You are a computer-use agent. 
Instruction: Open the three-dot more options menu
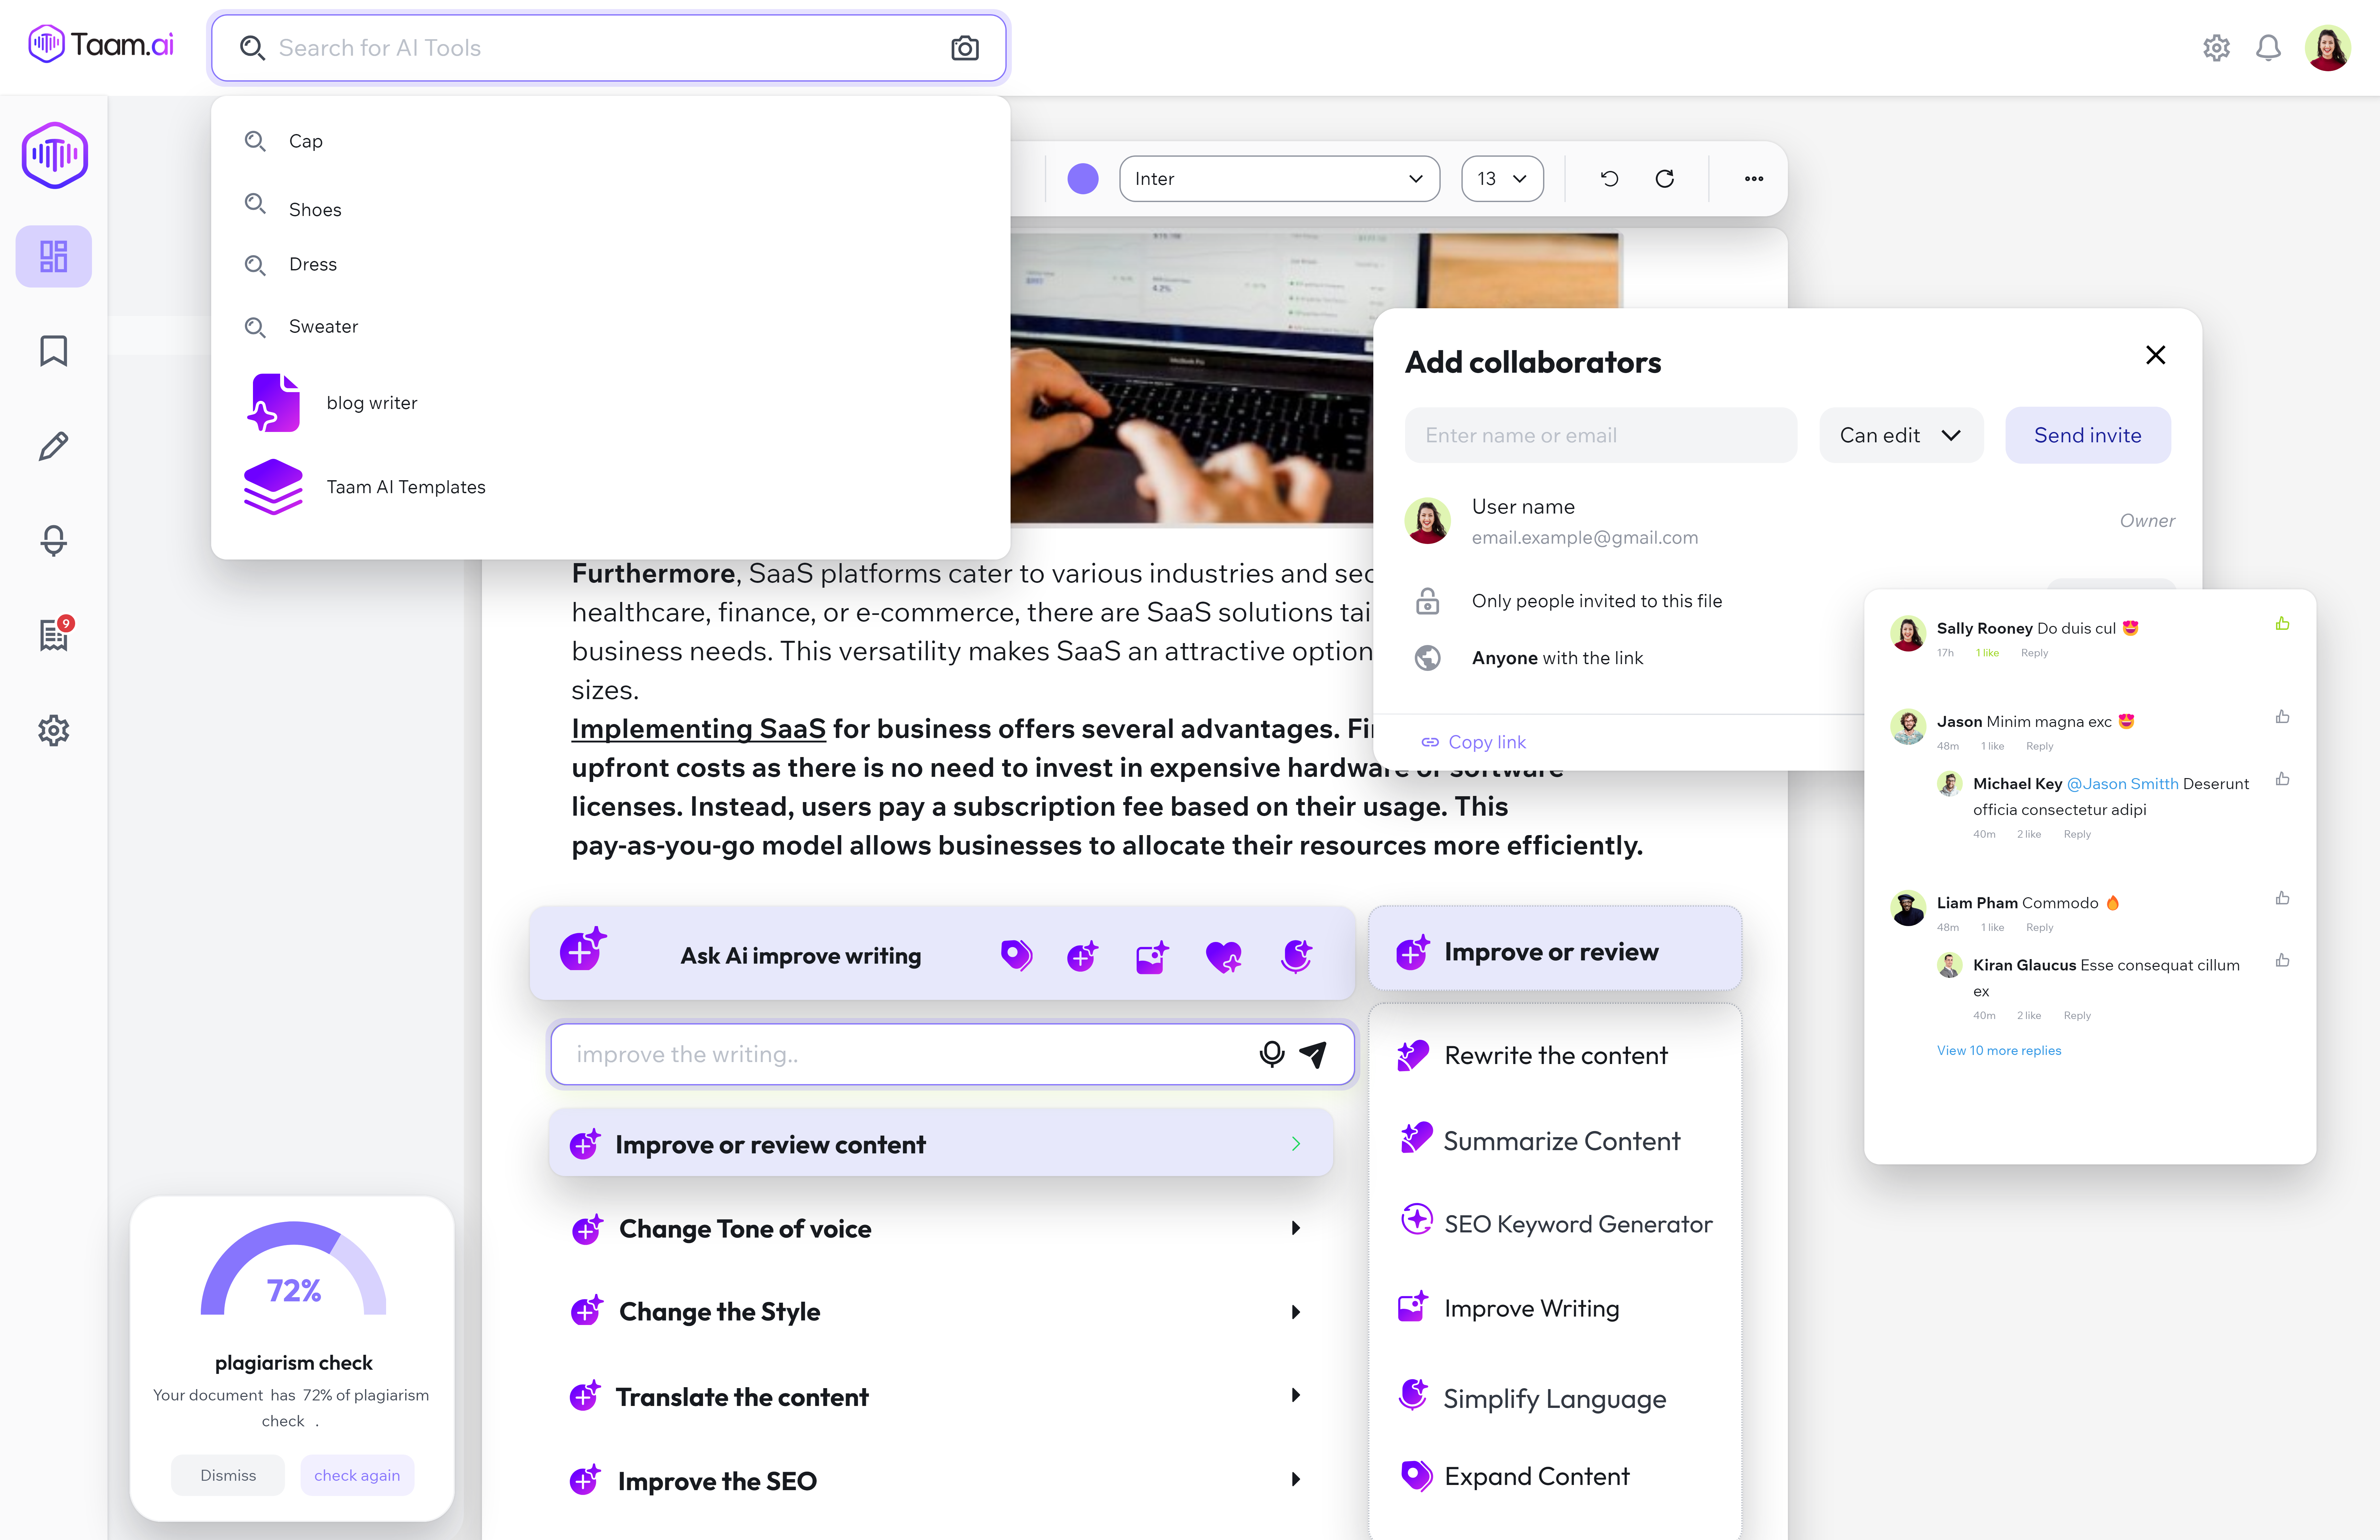(x=1754, y=179)
